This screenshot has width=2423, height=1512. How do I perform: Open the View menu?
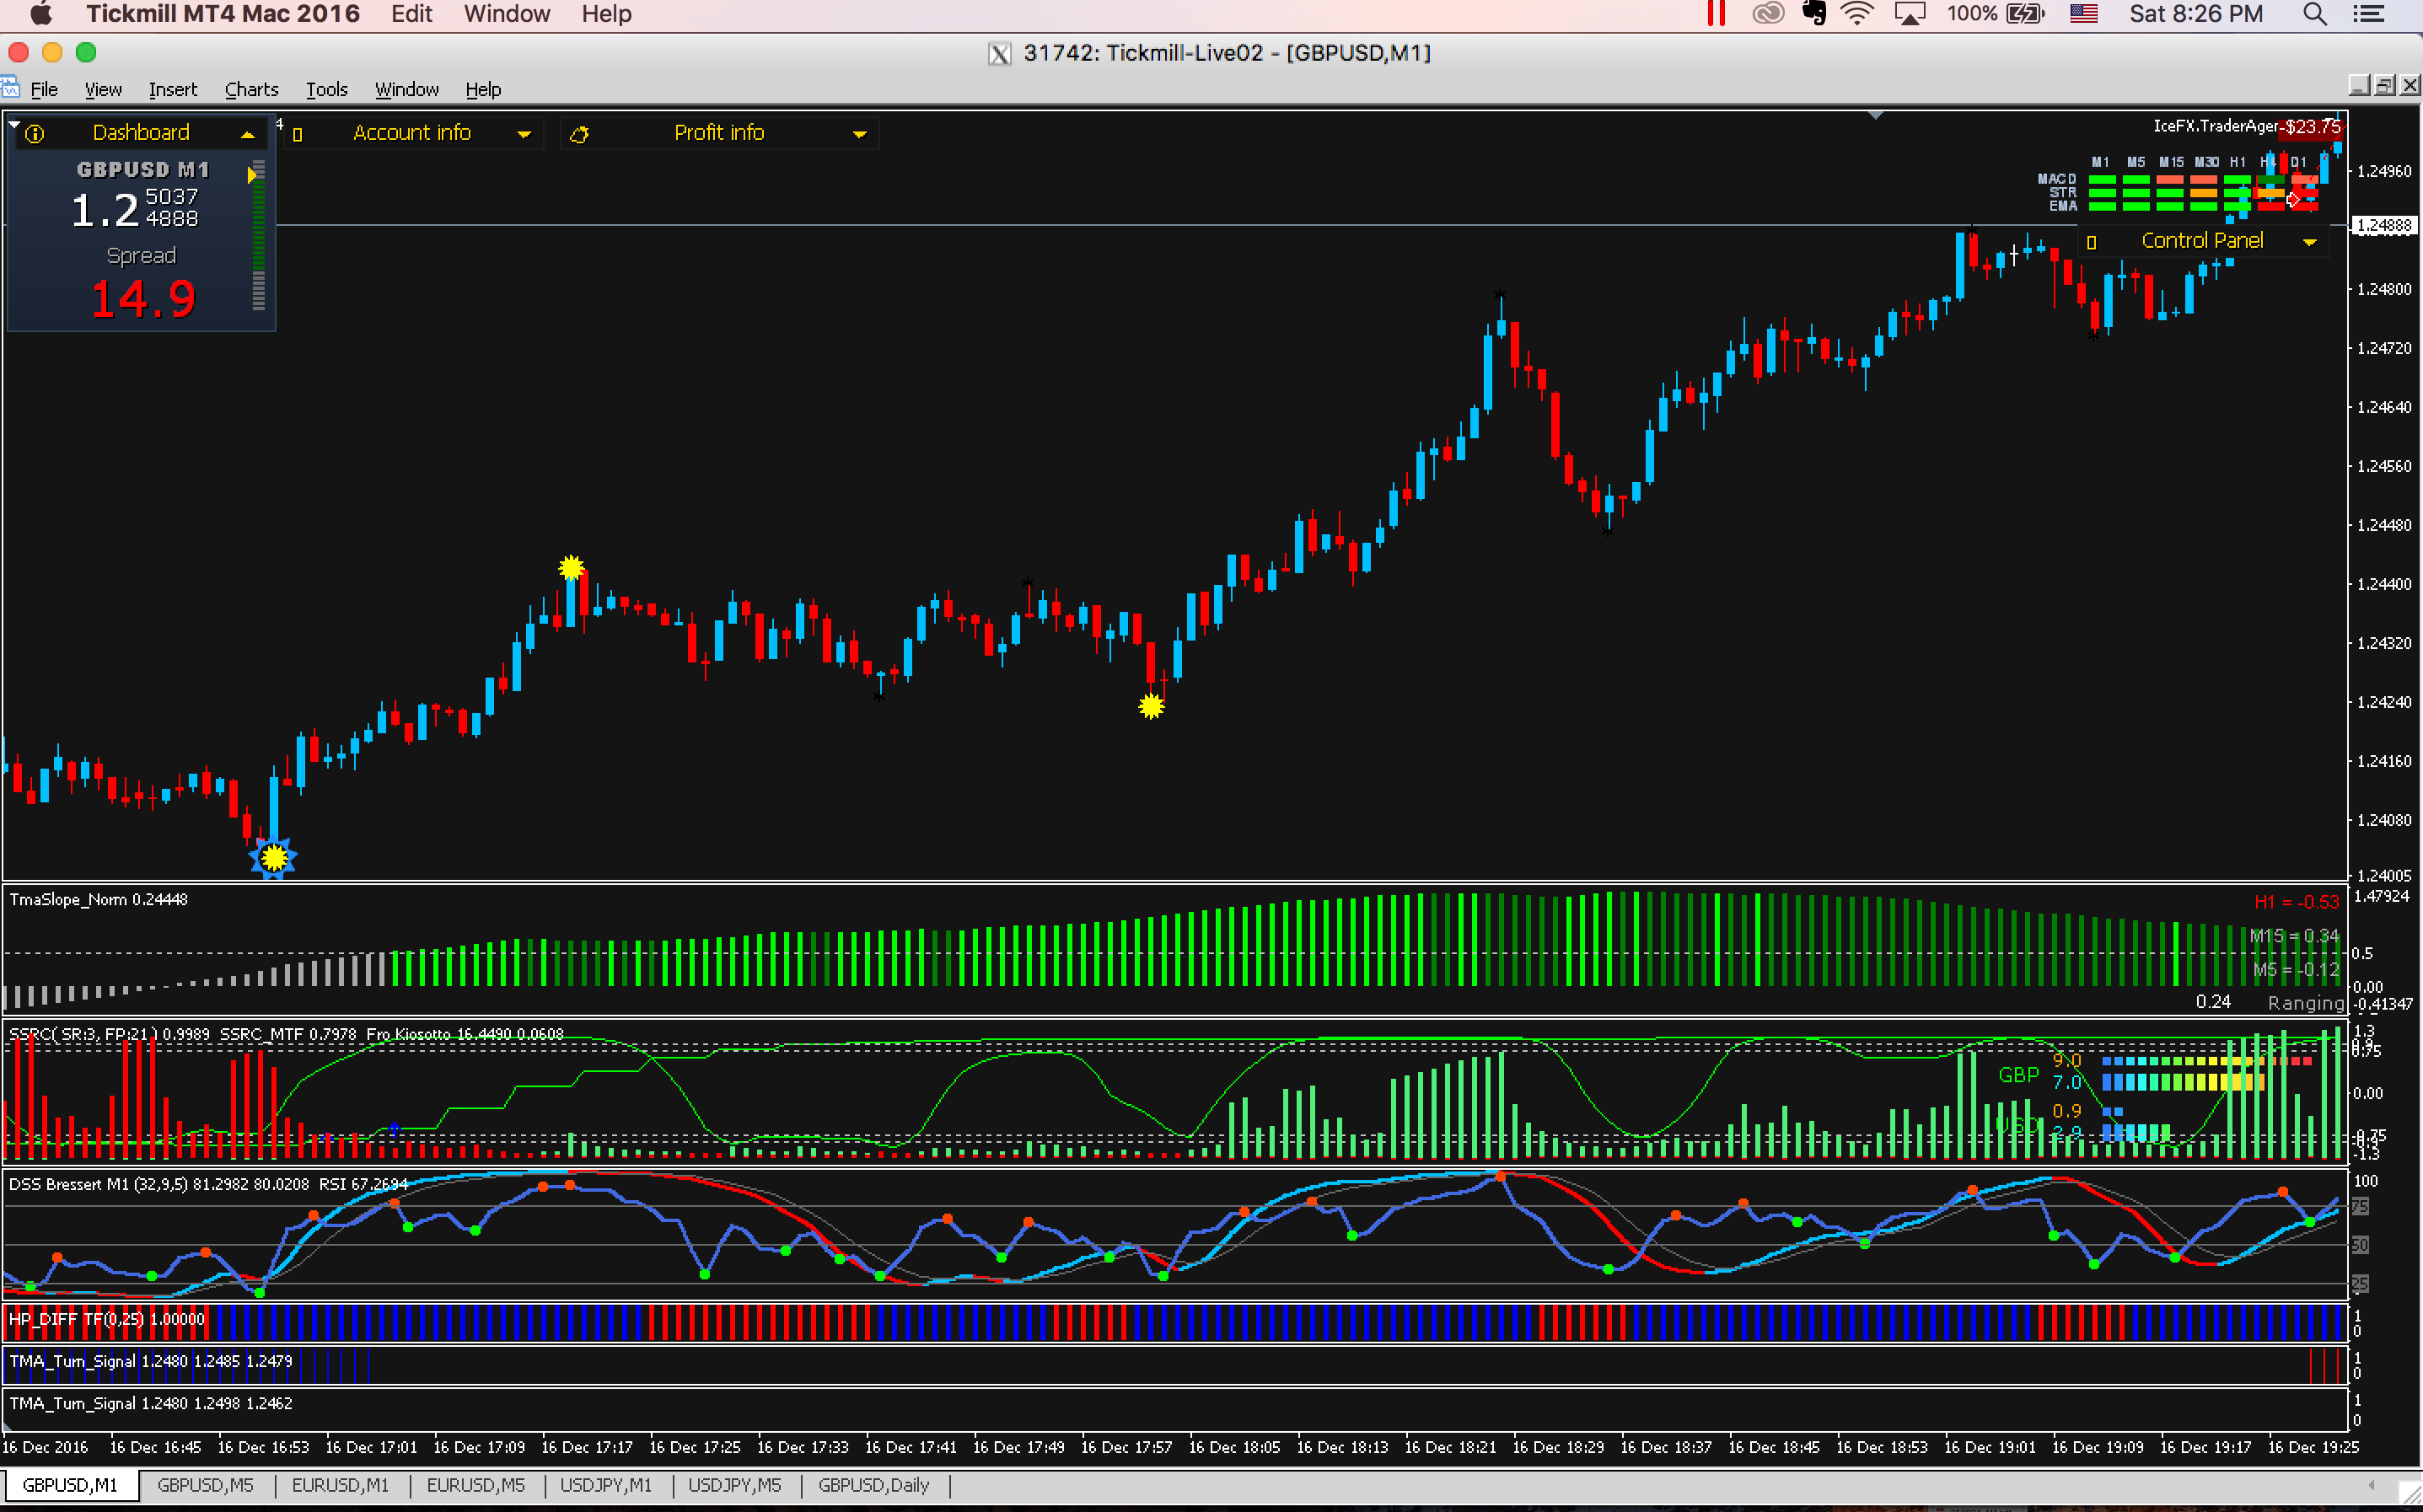103,89
